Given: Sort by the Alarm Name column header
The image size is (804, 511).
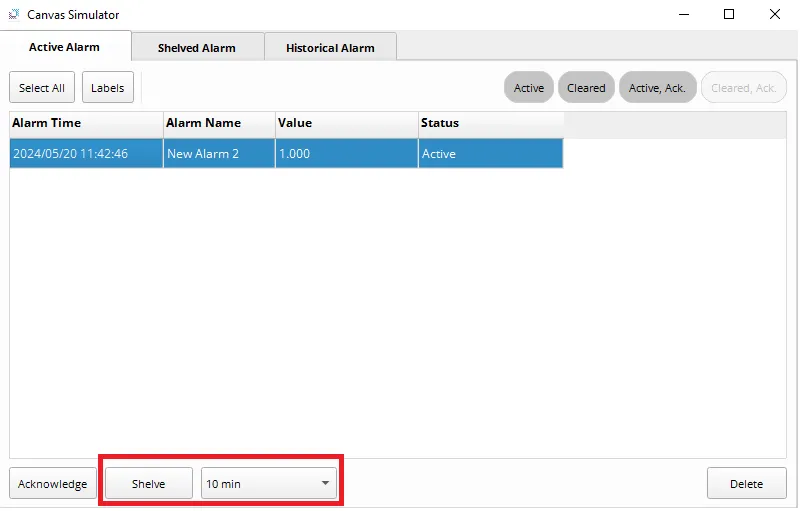Looking at the screenshot, I should click(x=219, y=123).
